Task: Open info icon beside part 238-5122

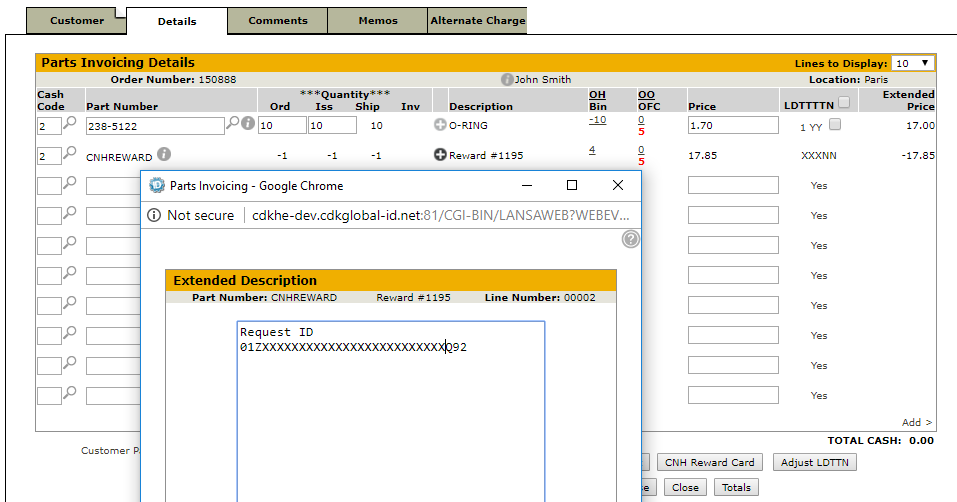Action: tap(248, 124)
